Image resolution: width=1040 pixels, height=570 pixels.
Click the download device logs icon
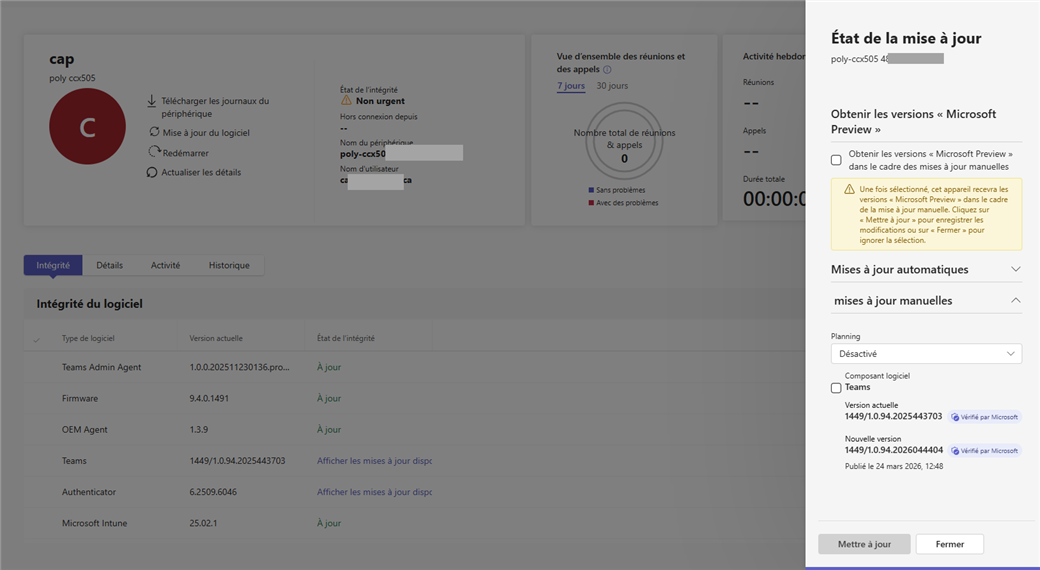pos(152,101)
